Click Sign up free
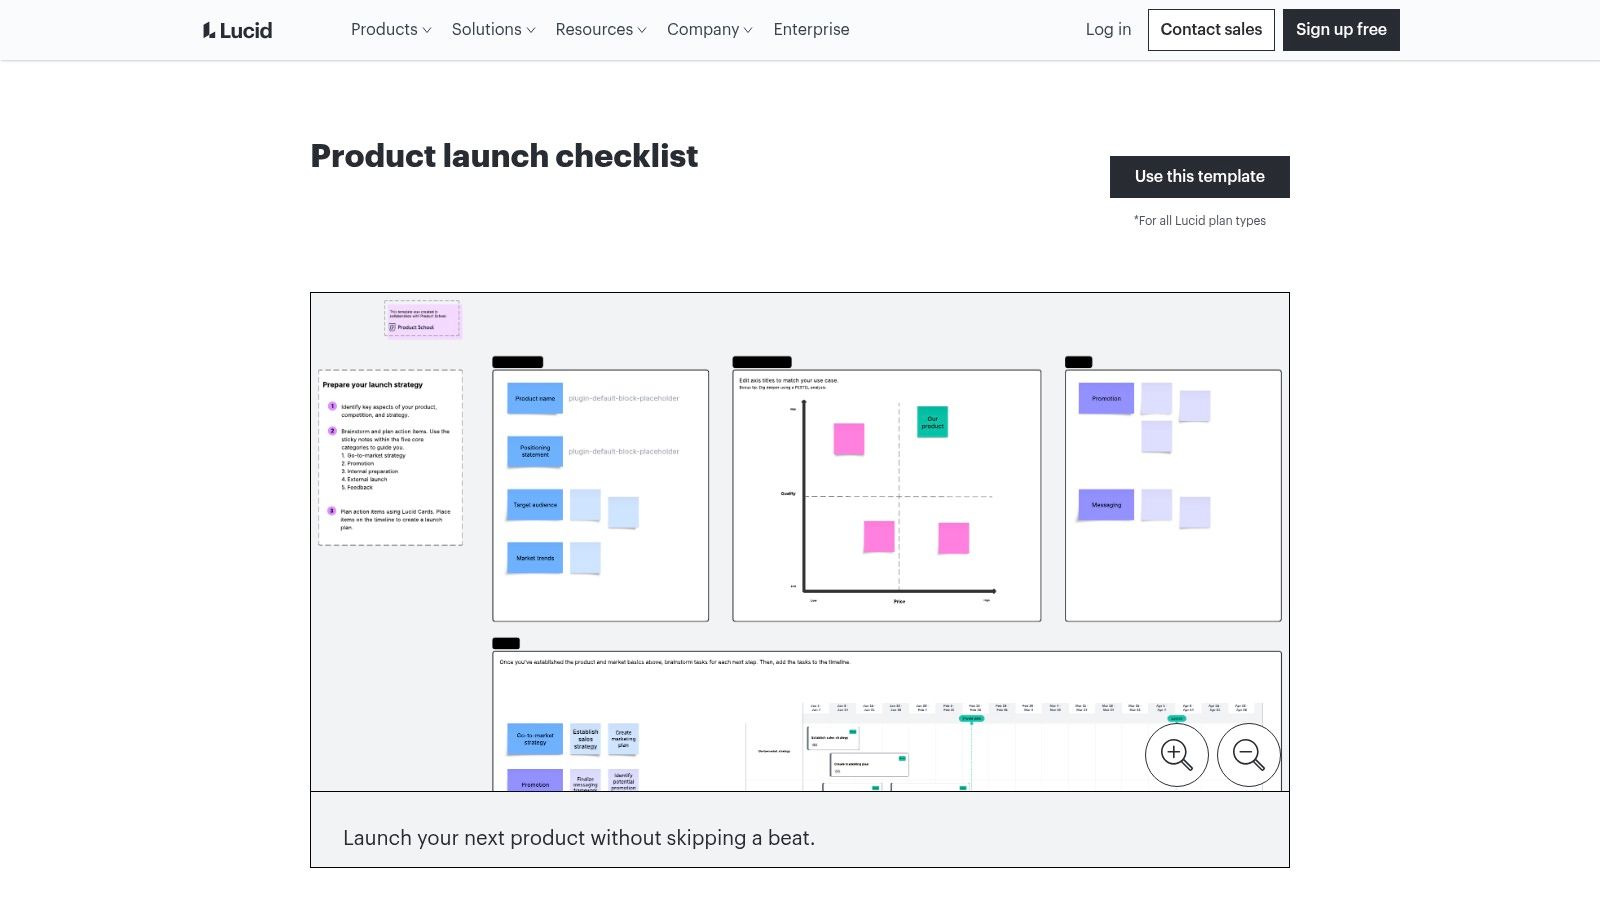This screenshot has height=900, width=1600. pos(1341,29)
